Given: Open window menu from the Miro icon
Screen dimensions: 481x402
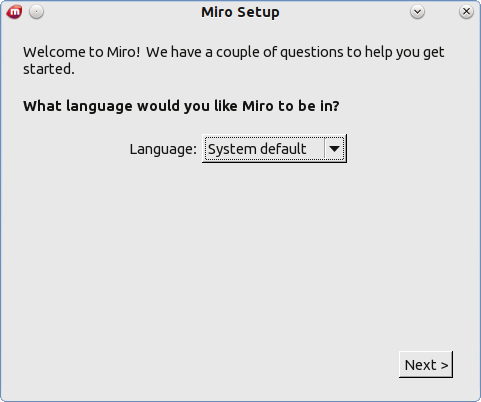Looking at the screenshot, I should pyautogui.click(x=14, y=12).
